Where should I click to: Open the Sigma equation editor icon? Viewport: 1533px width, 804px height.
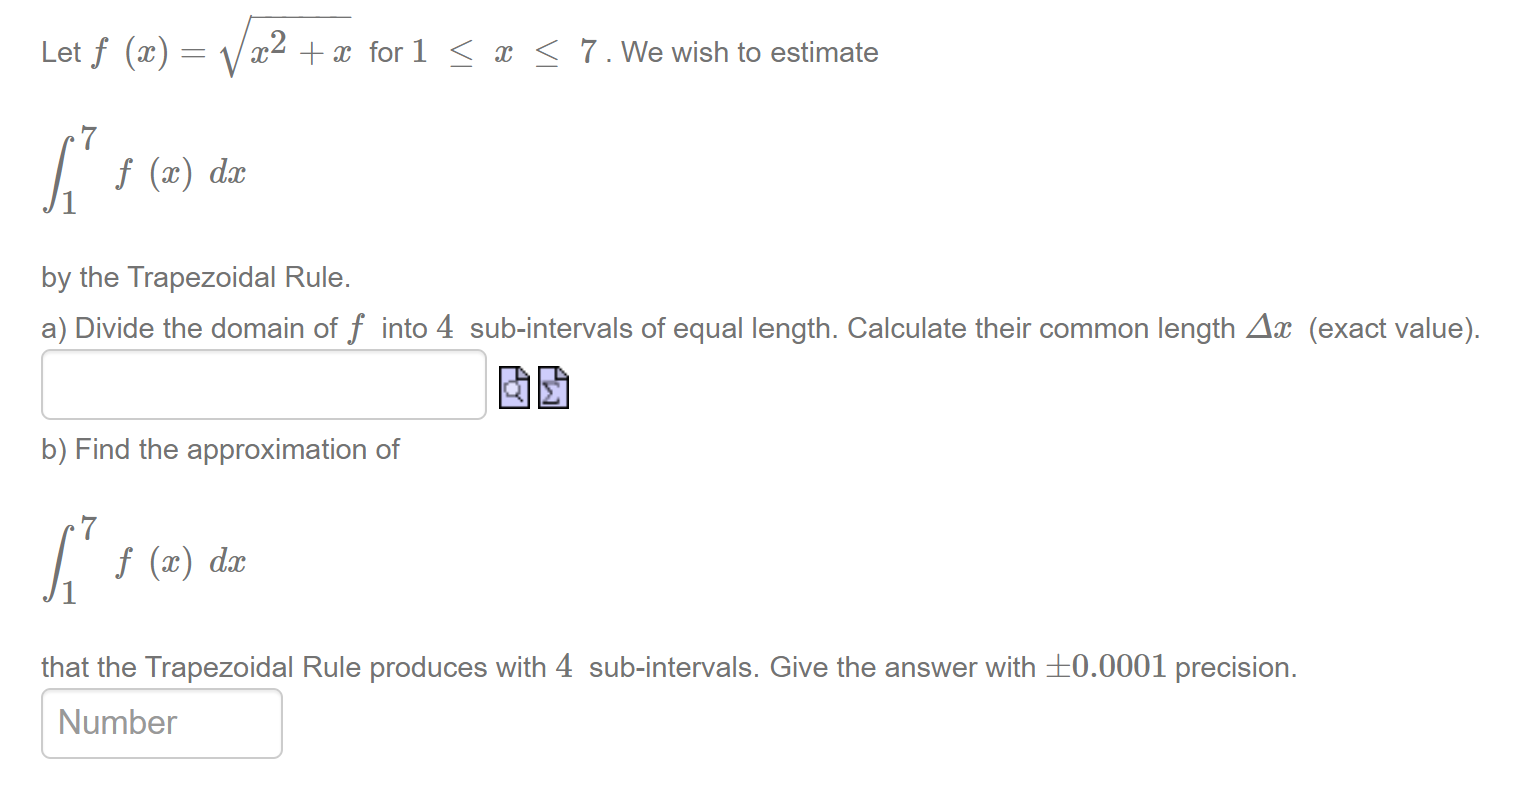pos(553,388)
